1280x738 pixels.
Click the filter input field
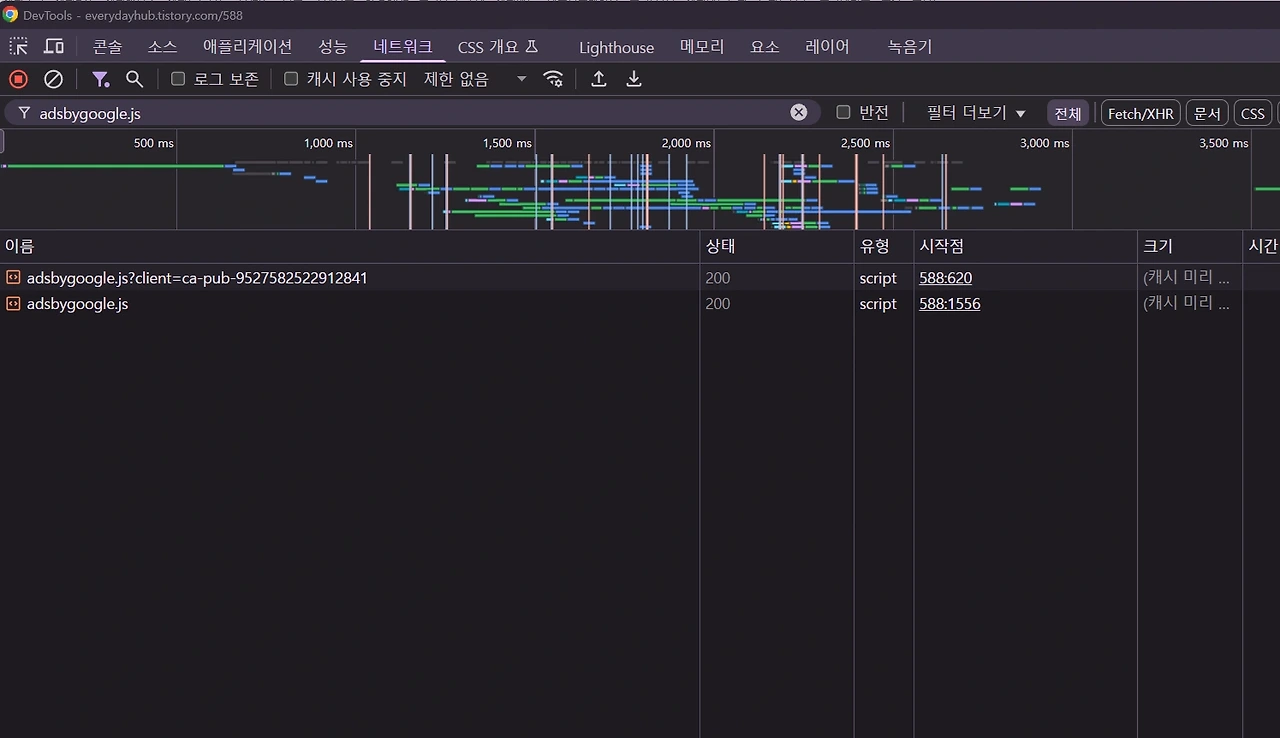pyautogui.click(x=412, y=113)
